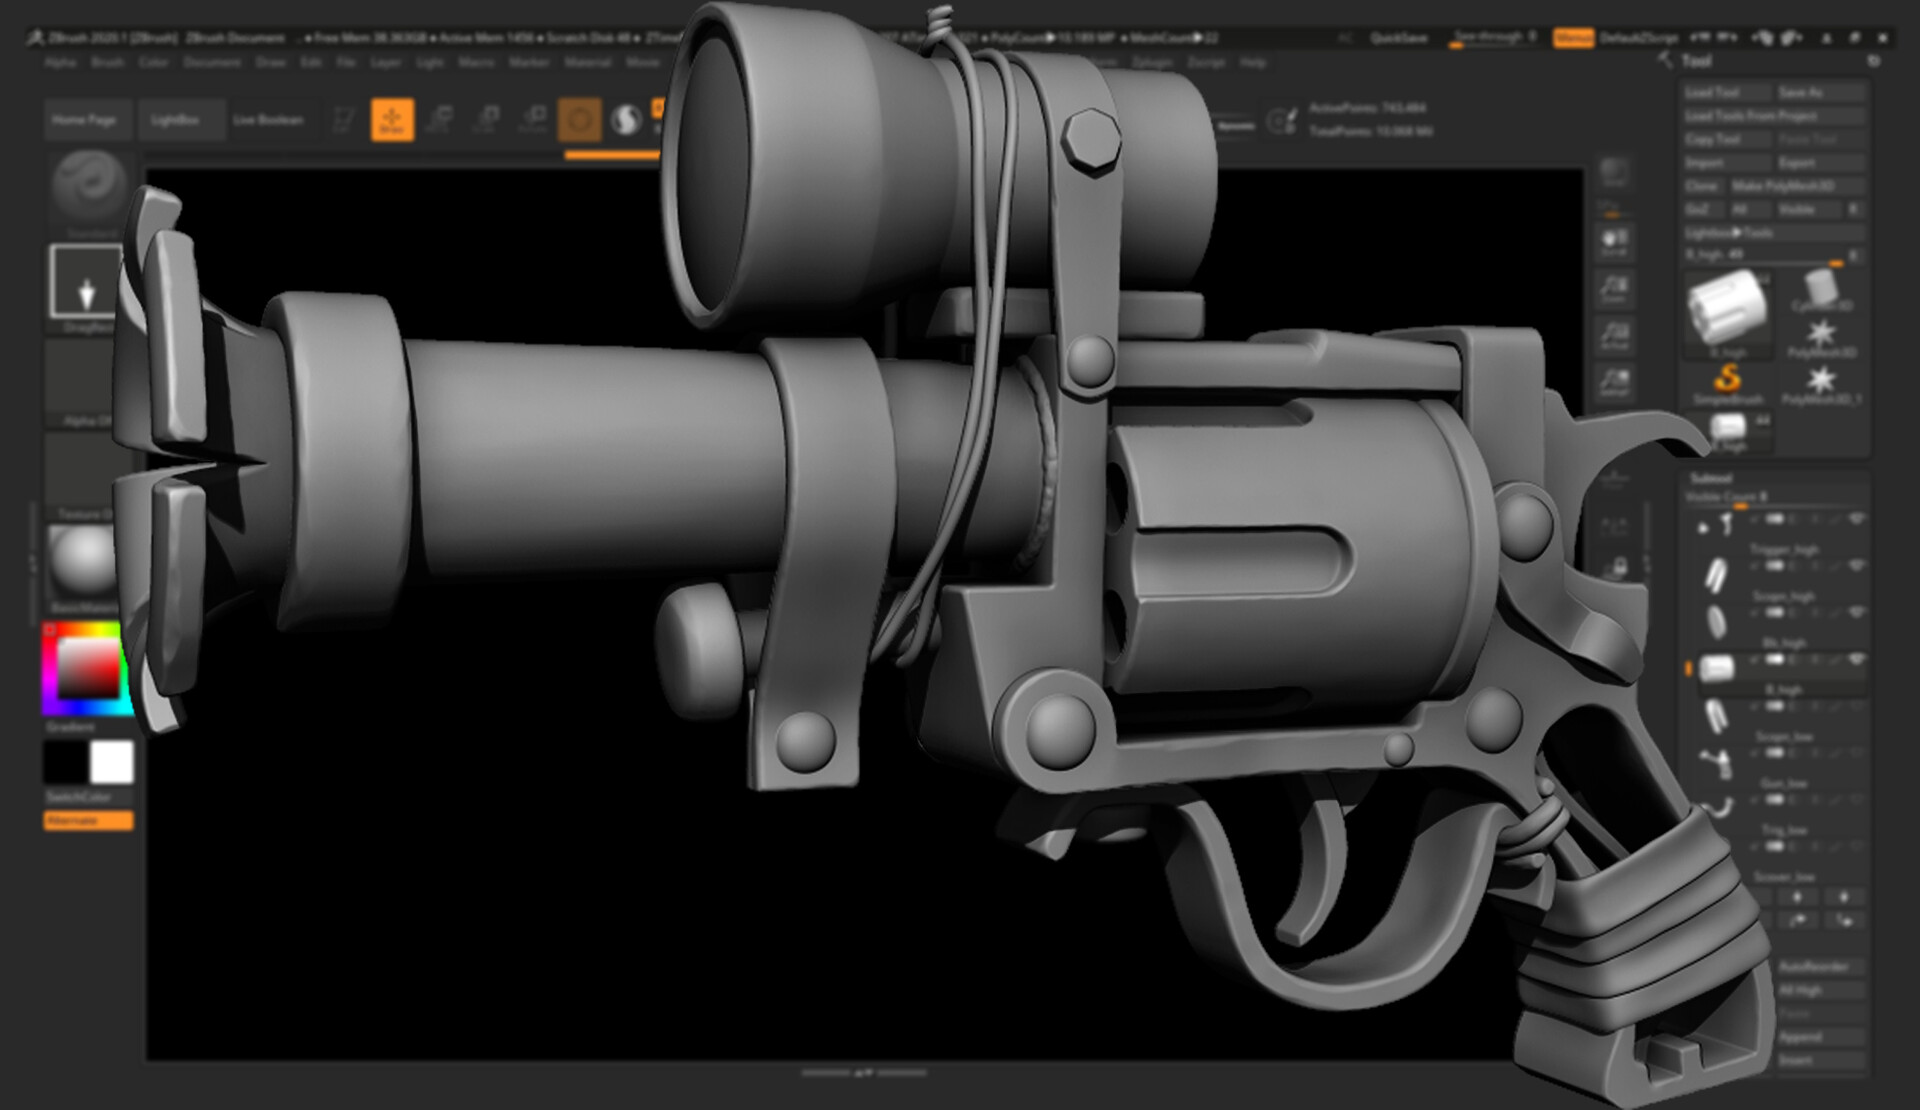Select the Move mode icon in top toolbar
Screen dimensions: 1920x1110
tap(440, 118)
